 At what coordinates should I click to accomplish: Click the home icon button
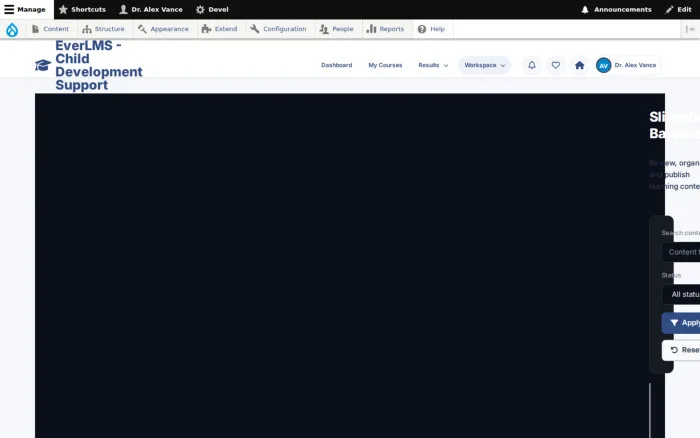pos(579,65)
